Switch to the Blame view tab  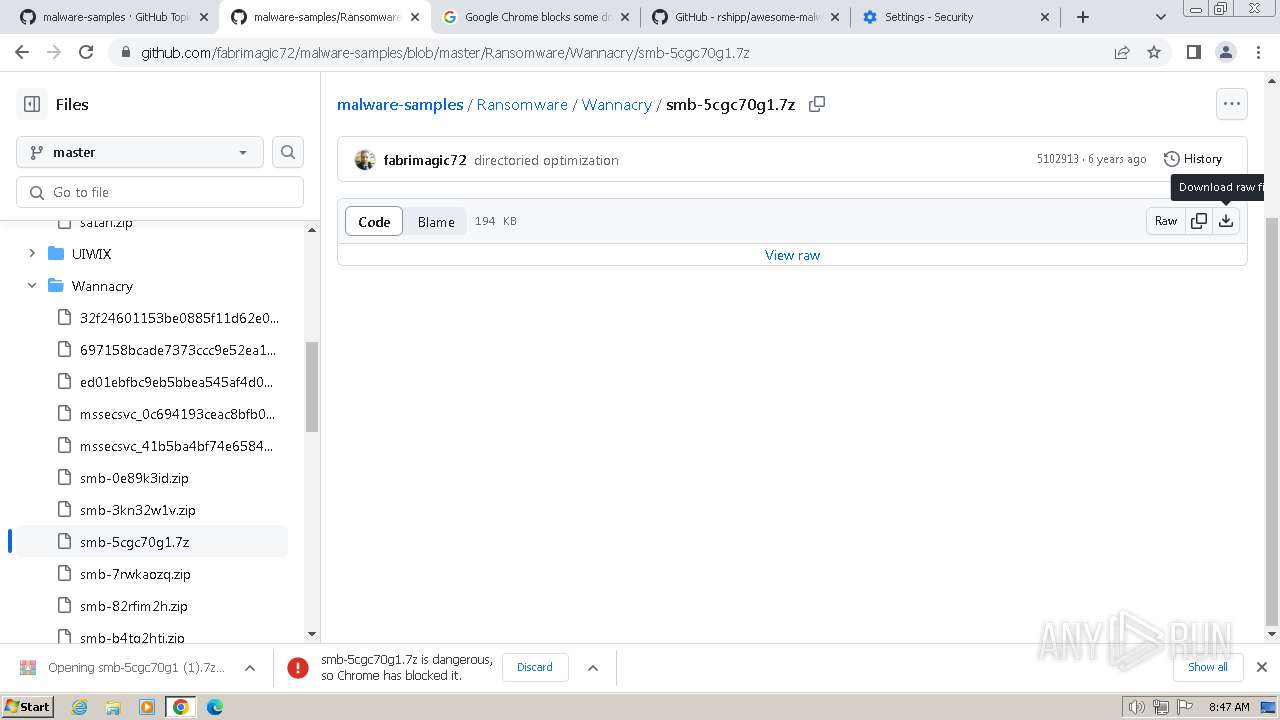[436, 222]
